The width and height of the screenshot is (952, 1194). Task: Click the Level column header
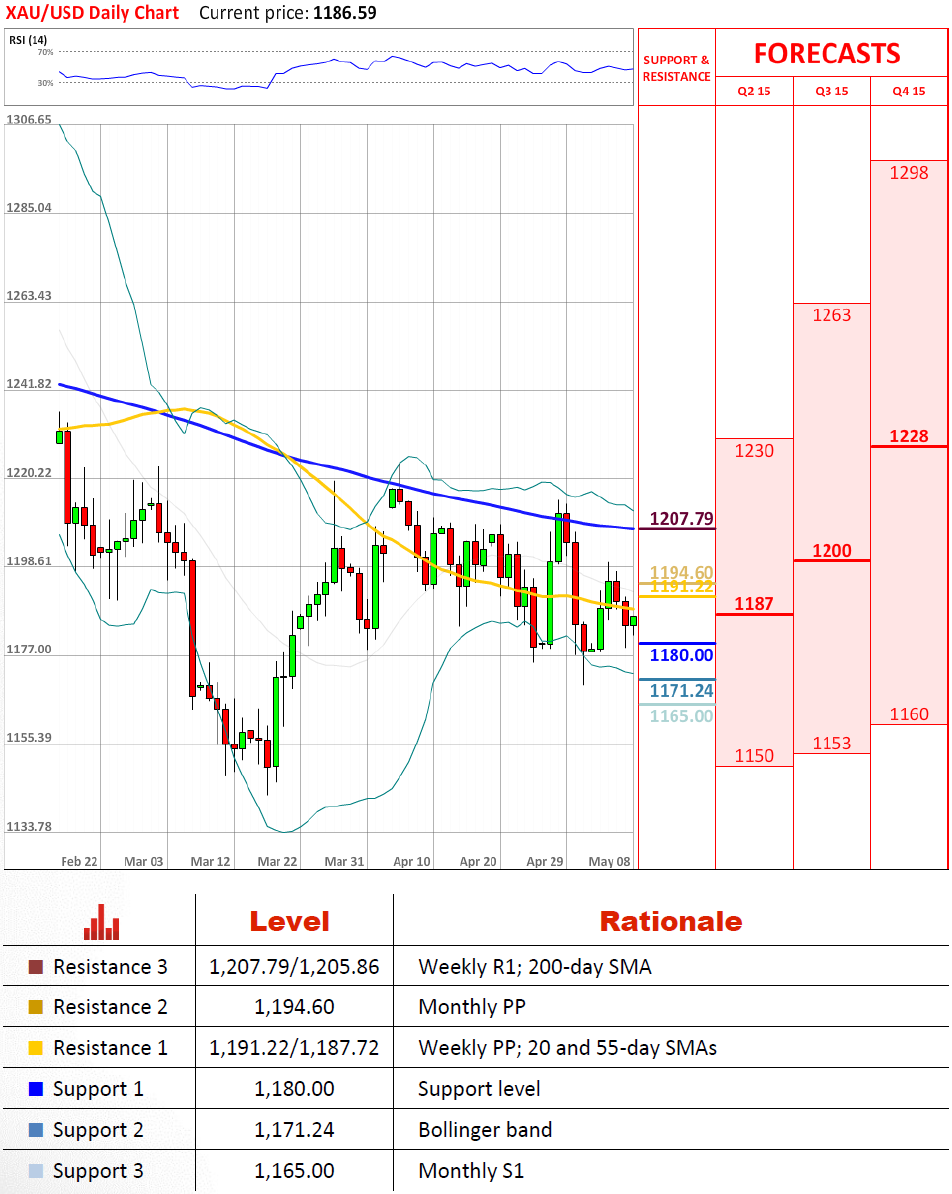coord(289,921)
